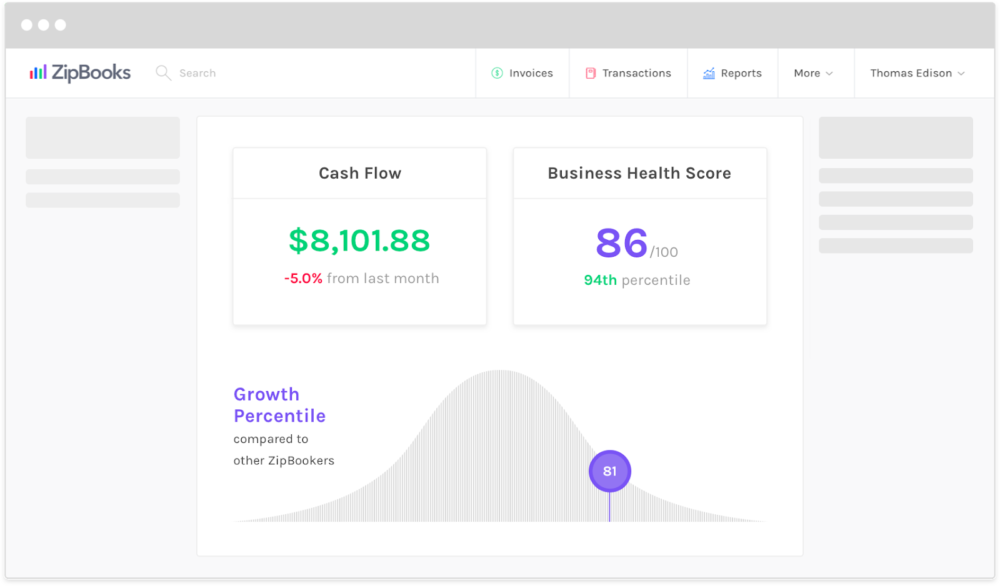Click 'from last month' text
1000x586 pixels.
(x=383, y=279)
